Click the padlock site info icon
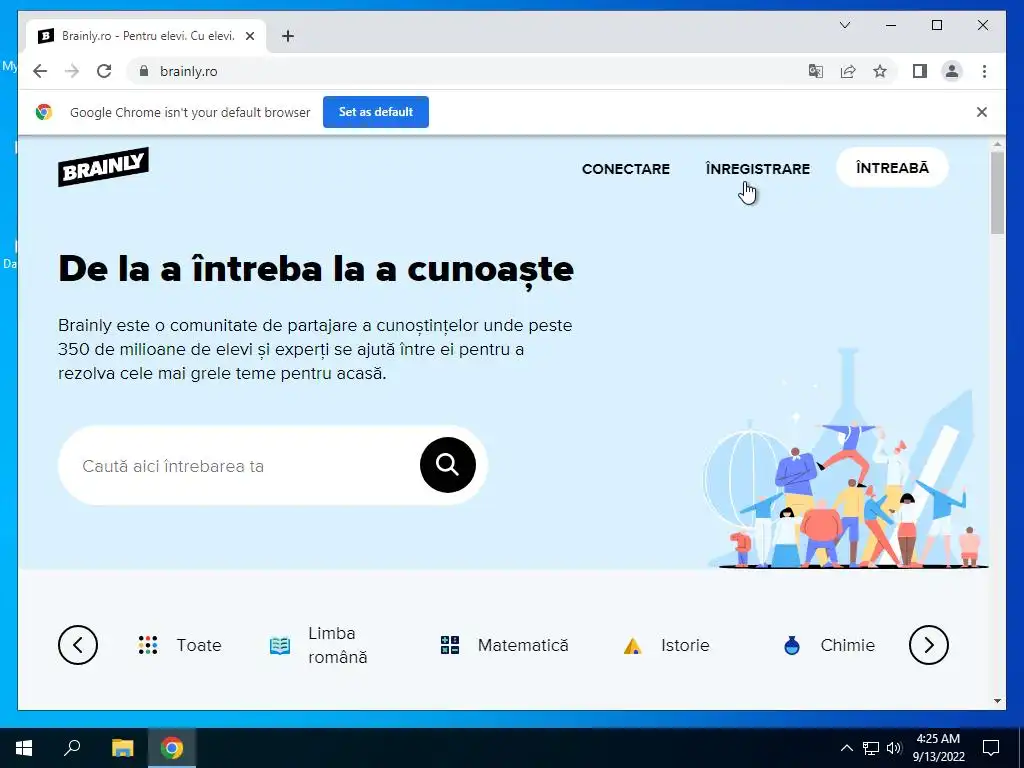Screen dimensions: 1024x768 pos(144,71)
